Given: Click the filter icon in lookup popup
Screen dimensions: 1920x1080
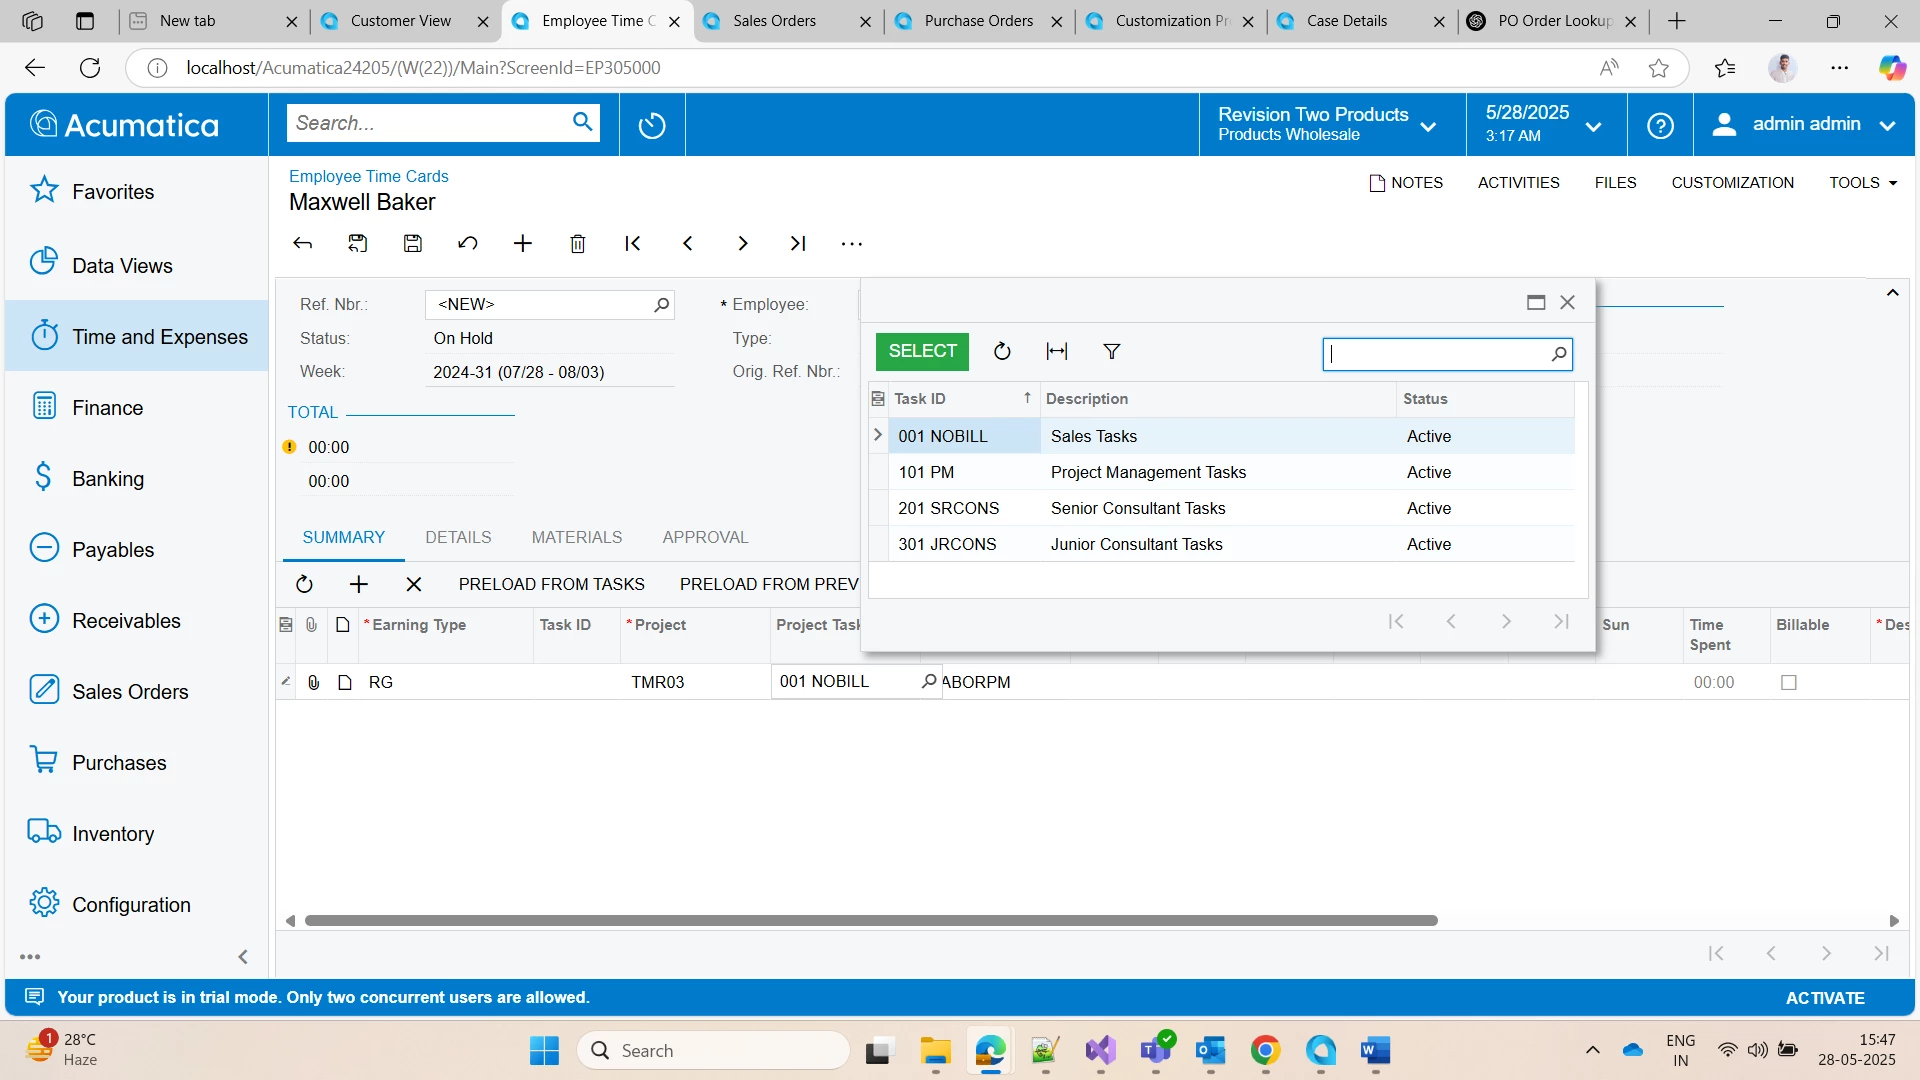Looking at the screenshot, I should [x=1111, y=351].
